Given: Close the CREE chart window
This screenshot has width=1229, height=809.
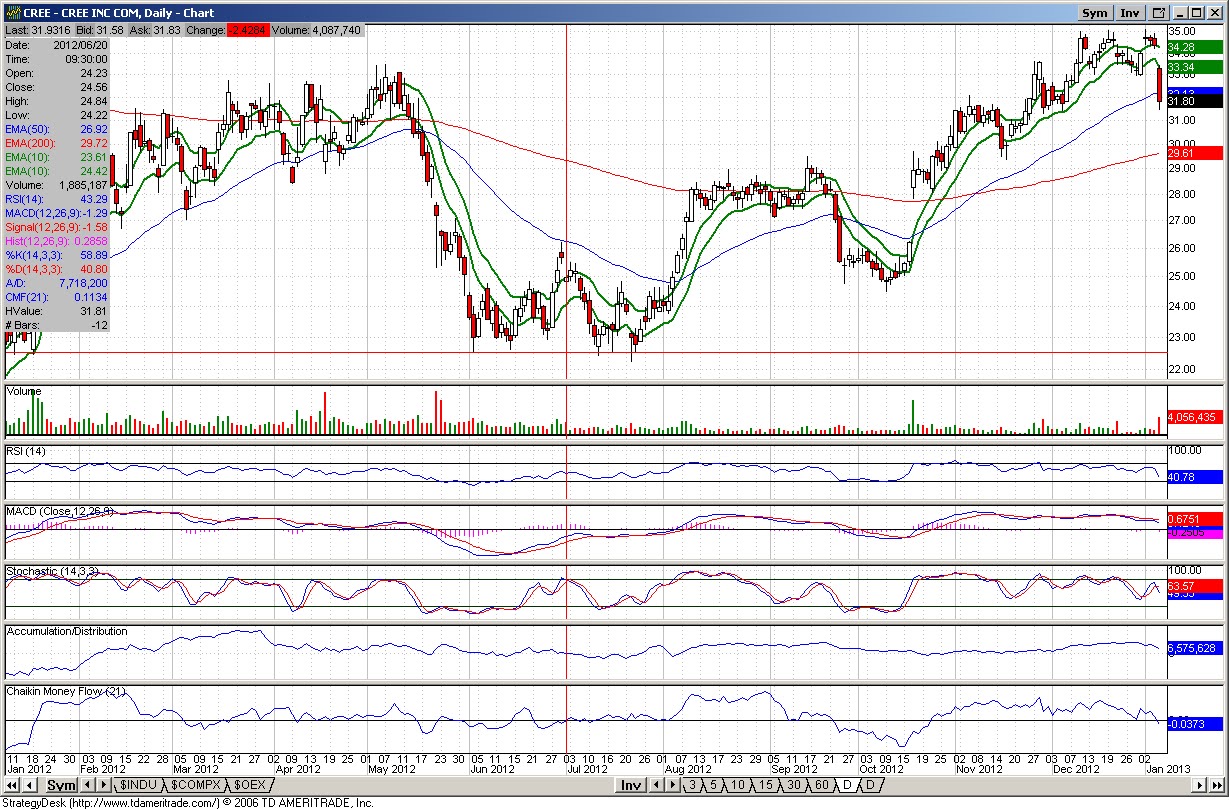Looking at the screenshot, I should [x=1214, y=13].
